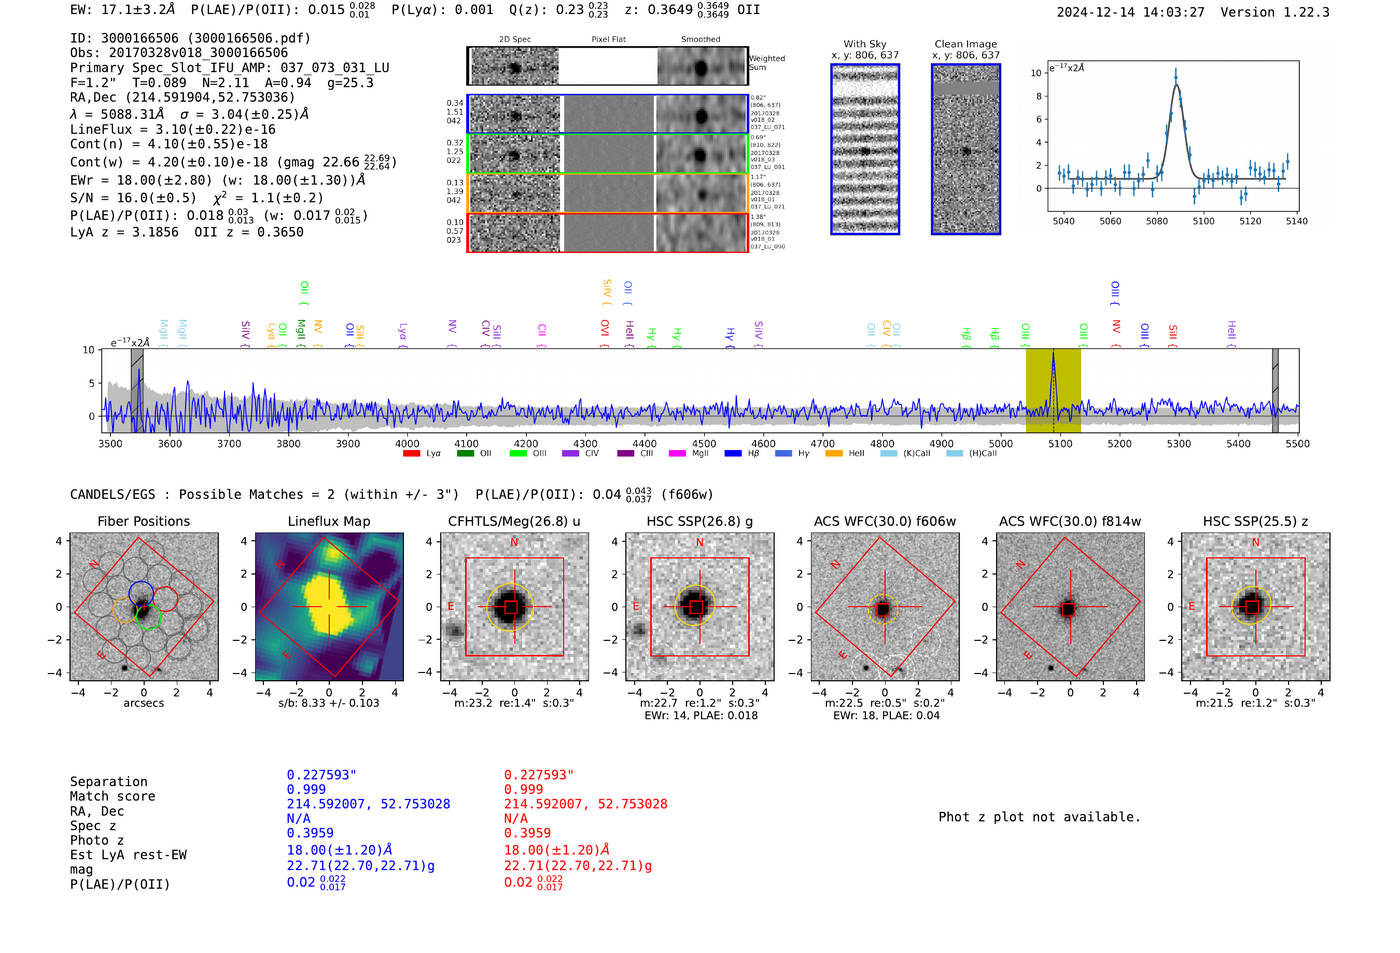
Task: Click the EW: 17.1±3.2Å header value
Action: (x=122, y=9)
